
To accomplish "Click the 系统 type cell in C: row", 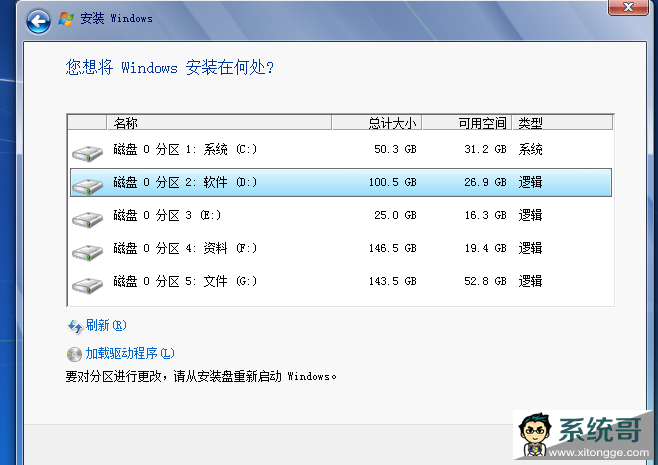I will [530, 149].
